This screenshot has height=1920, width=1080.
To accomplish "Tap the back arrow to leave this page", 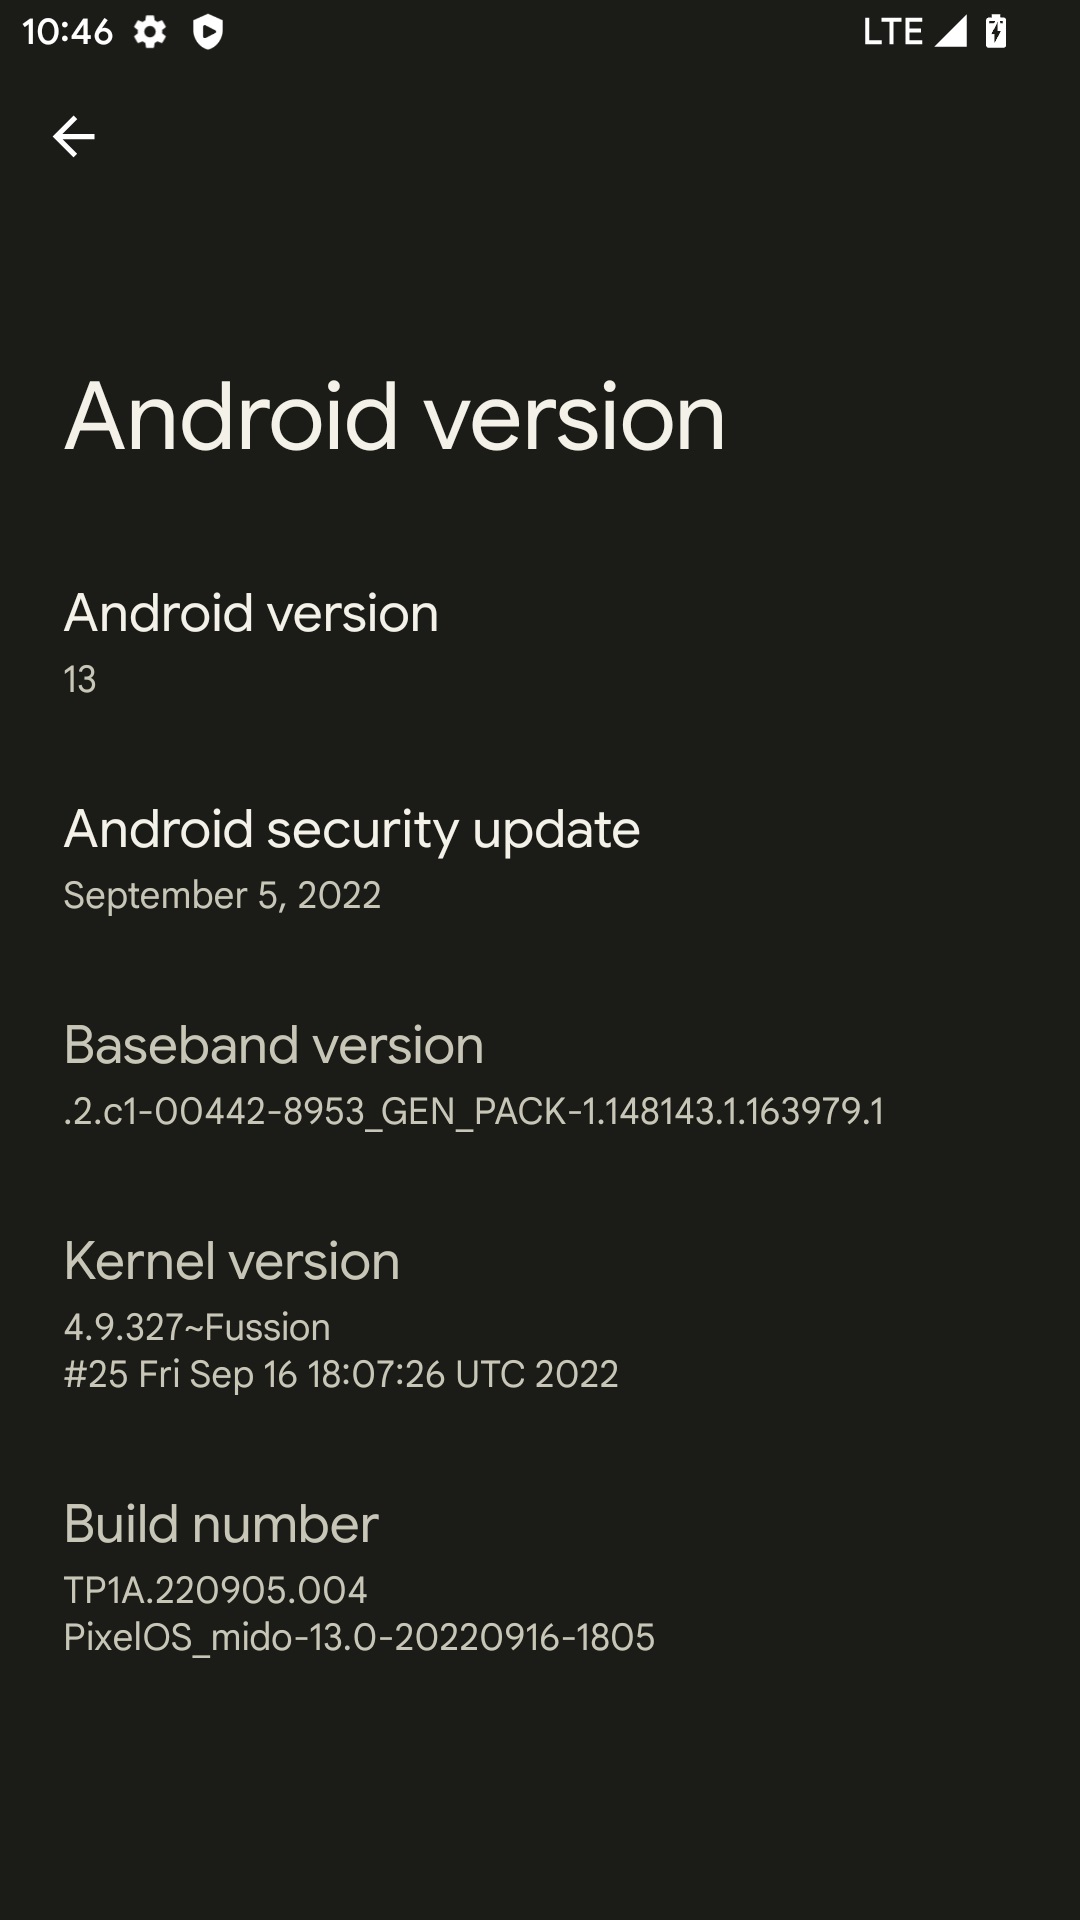I will pos(73,136).
